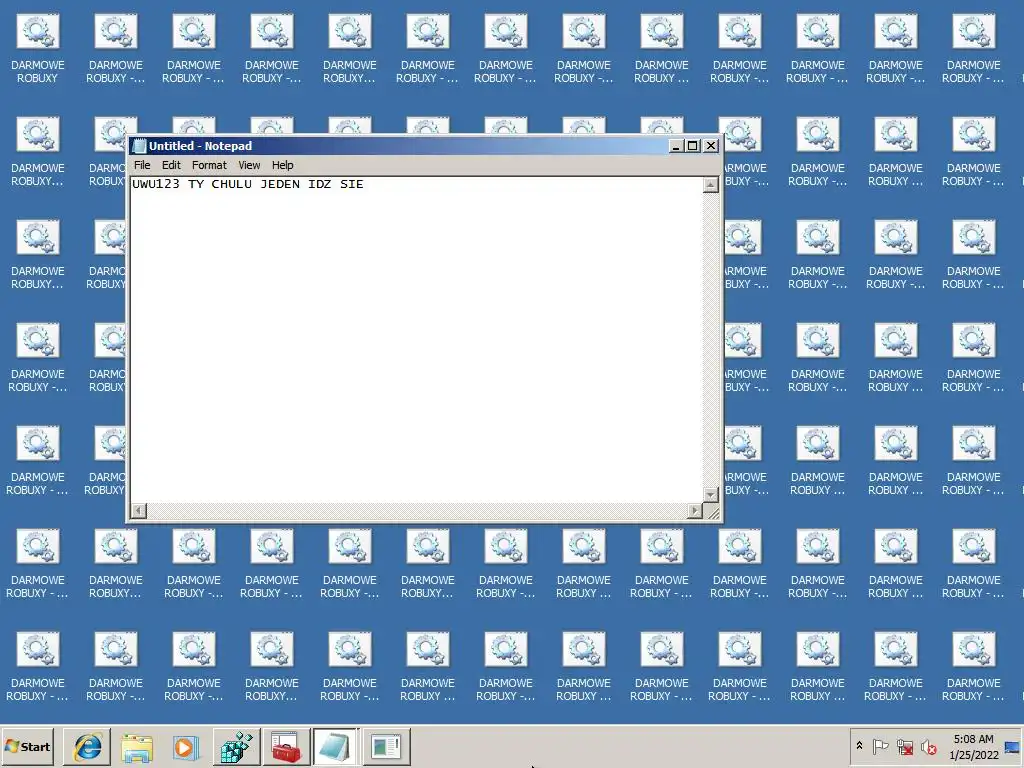1024x768 pixels.
Task: Open the View menu in Notepad
Action: coord(249,165)
